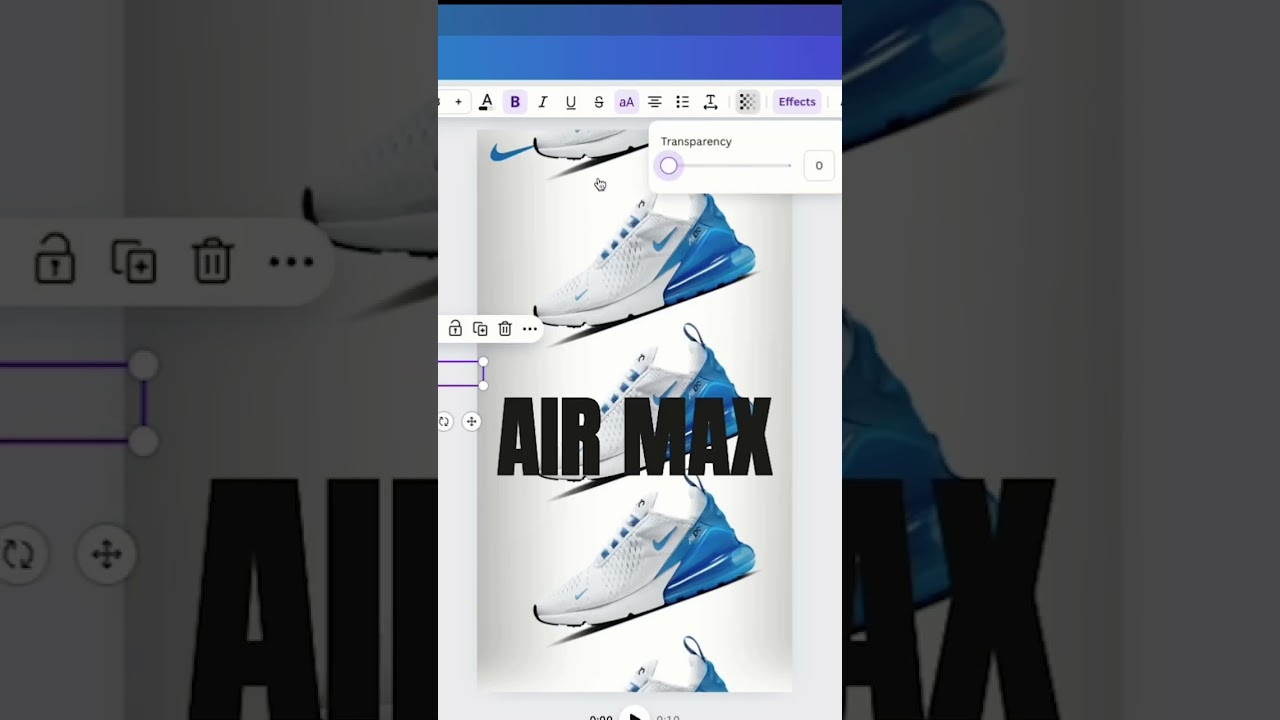
Task: Duplicate the selected element
Action: (x=480, y=329)
